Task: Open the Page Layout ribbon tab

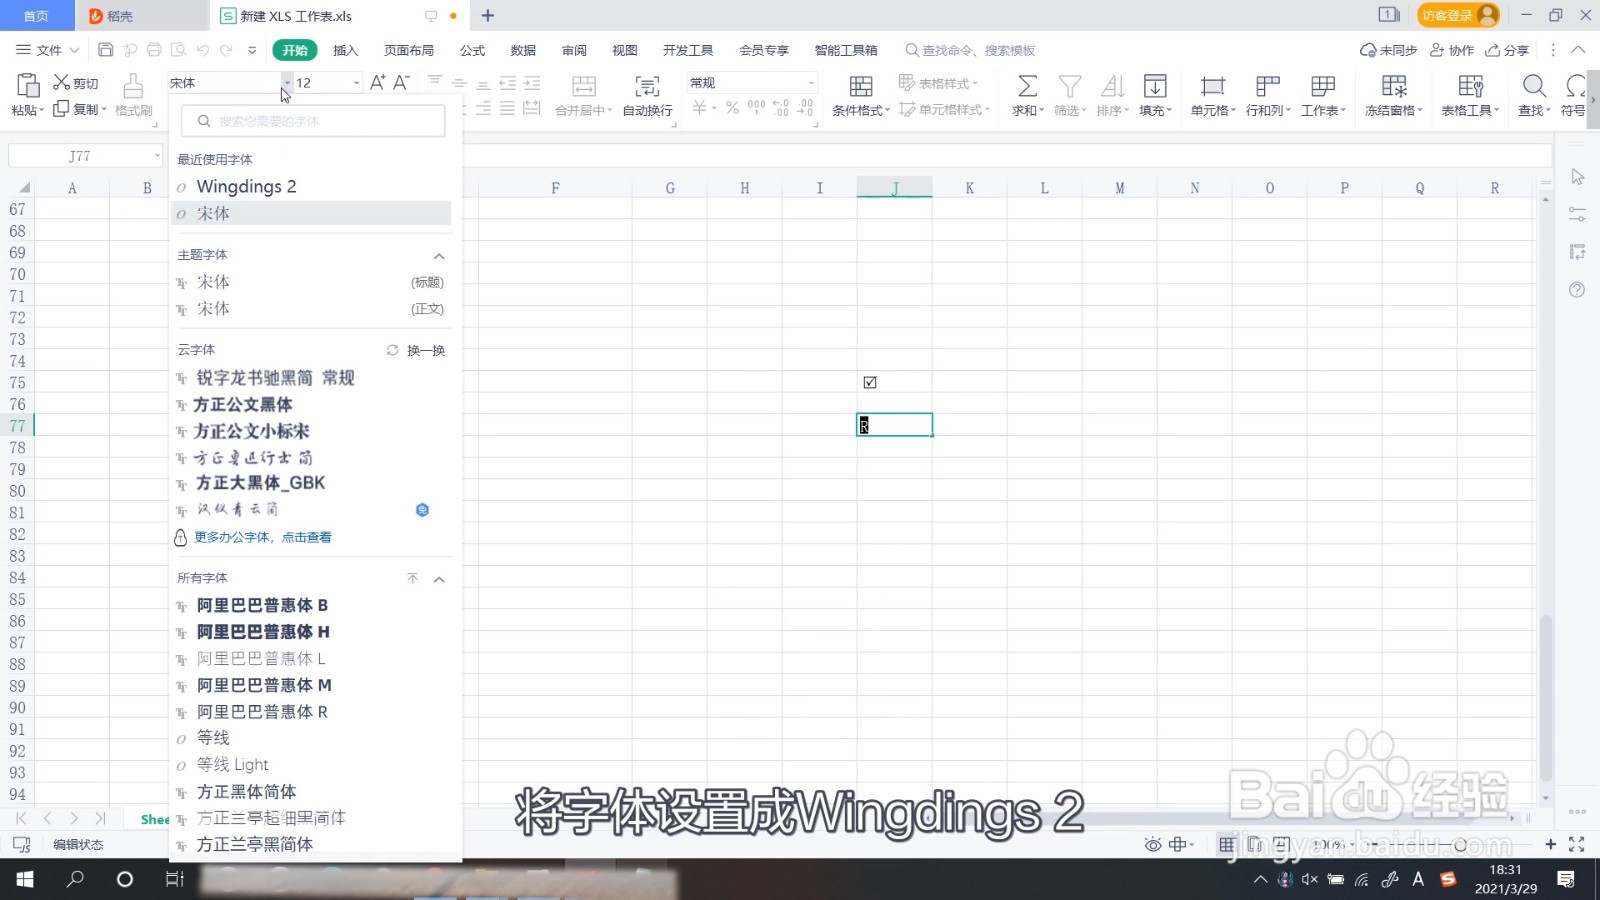Action: [409, 50]
